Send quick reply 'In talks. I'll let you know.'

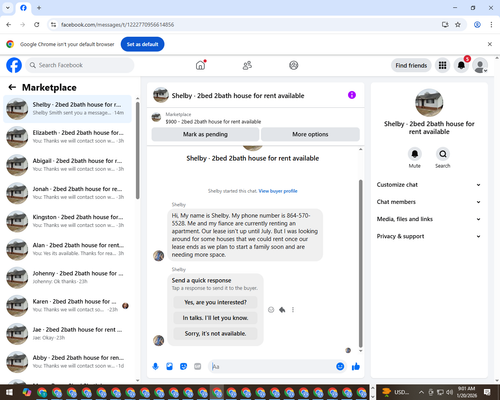tap(215, 318)
